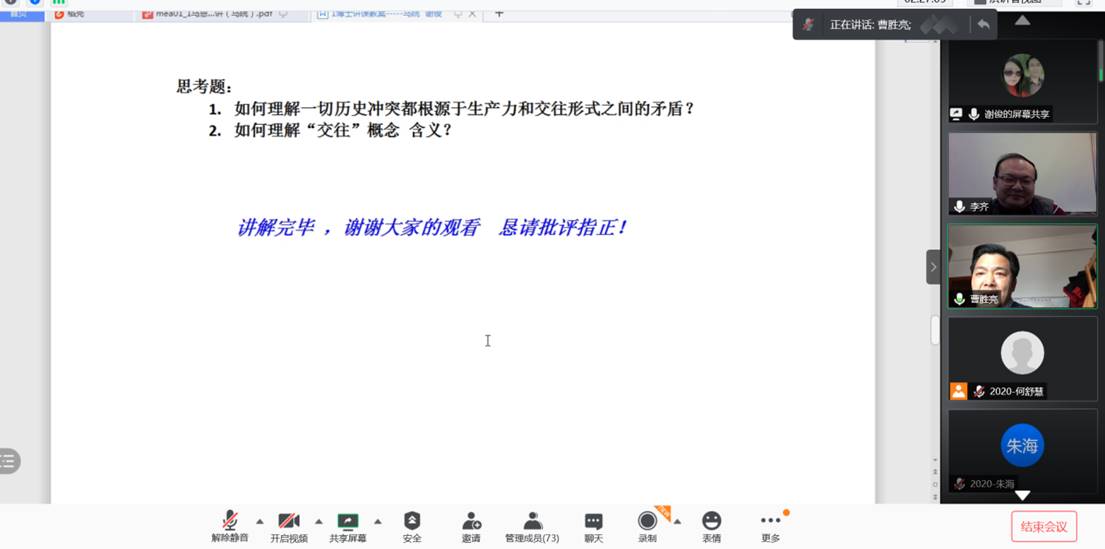Click 结束会议 to end the meeting
1105x549 pixels.
[x=1044, y=526]
